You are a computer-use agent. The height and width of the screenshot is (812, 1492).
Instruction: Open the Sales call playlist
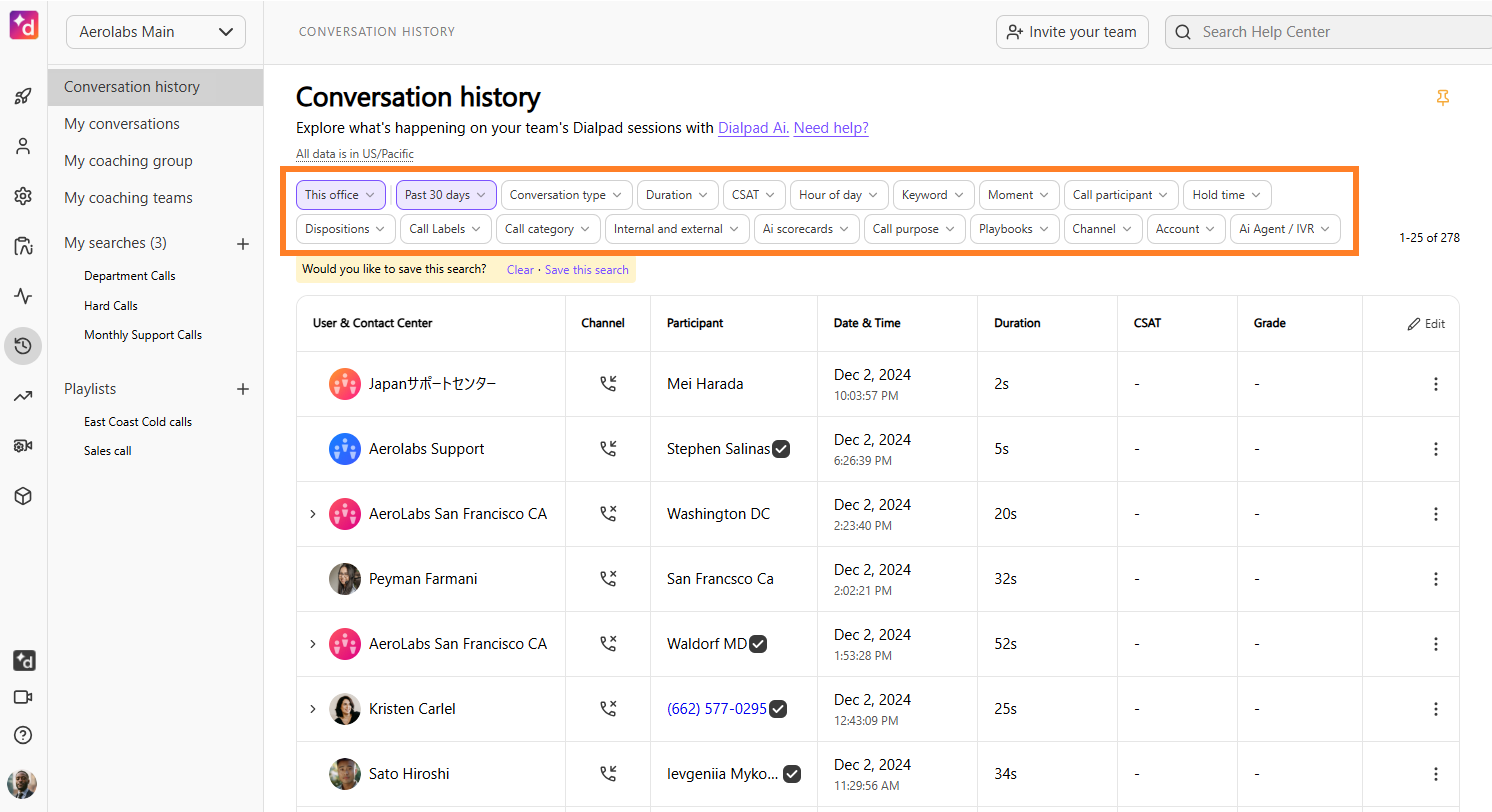click(108, 451)
